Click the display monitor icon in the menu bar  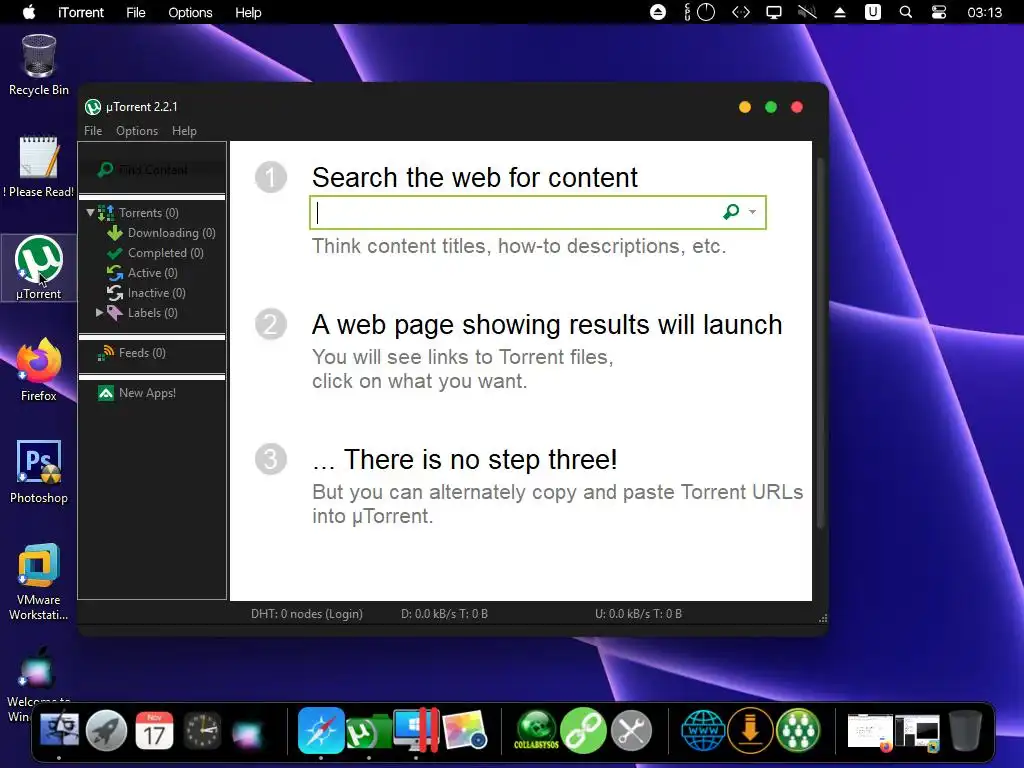774,12
